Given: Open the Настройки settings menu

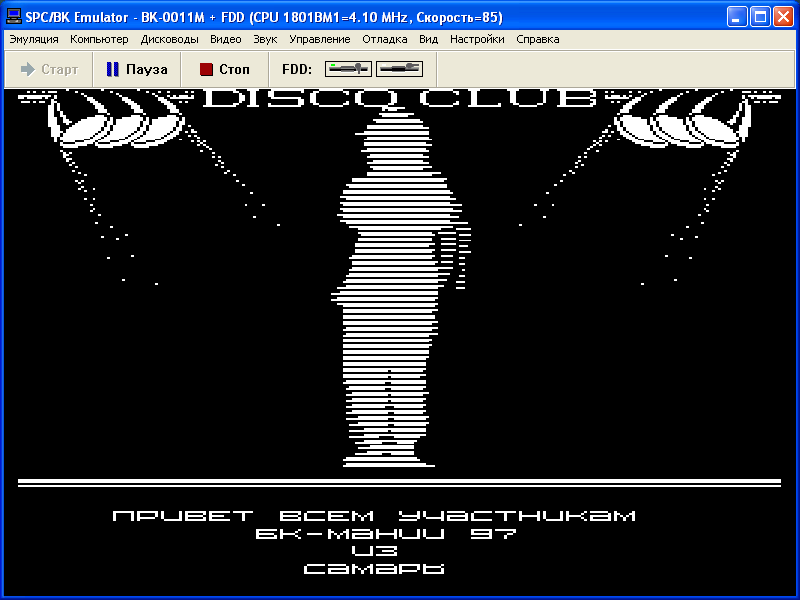Looking at the screenshot, I should pyautogui.click(x=477, y=39).
